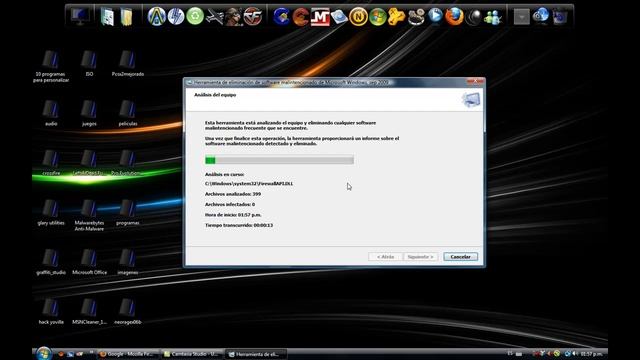This screenshot has height=360, width=640.
Task: Launch the red C dock icon
Action: pyautogui.click(x=301, y=17)
